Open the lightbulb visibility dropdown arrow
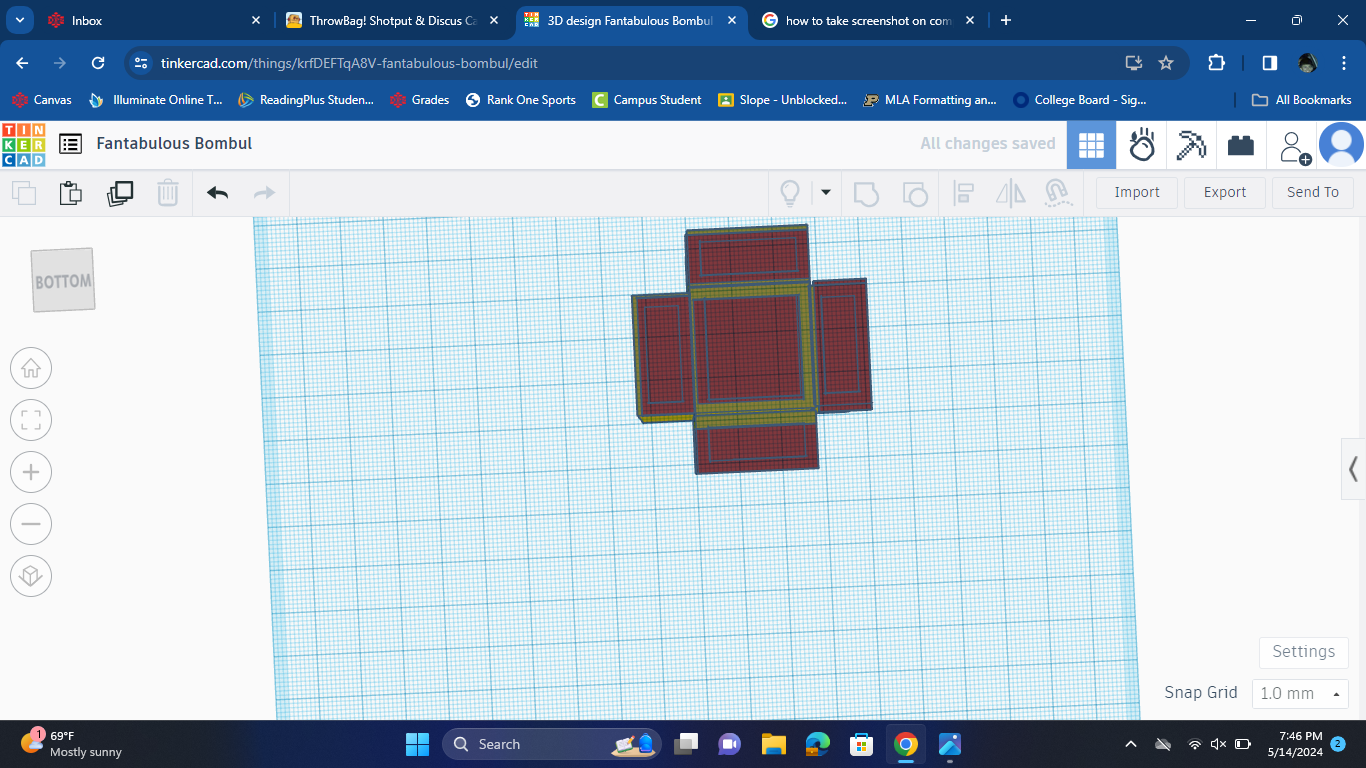This screenshot has height=768, width=1366. point(826,193)
